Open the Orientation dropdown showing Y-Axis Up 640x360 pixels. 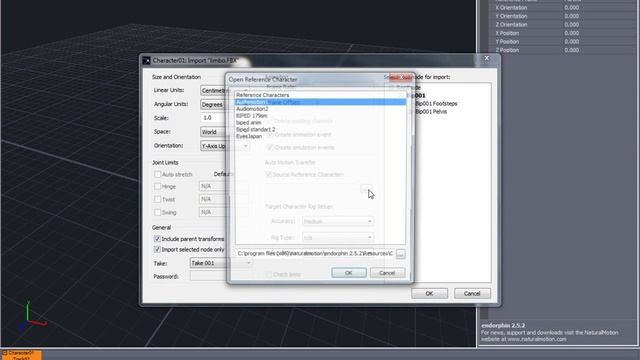pos(224,146)
